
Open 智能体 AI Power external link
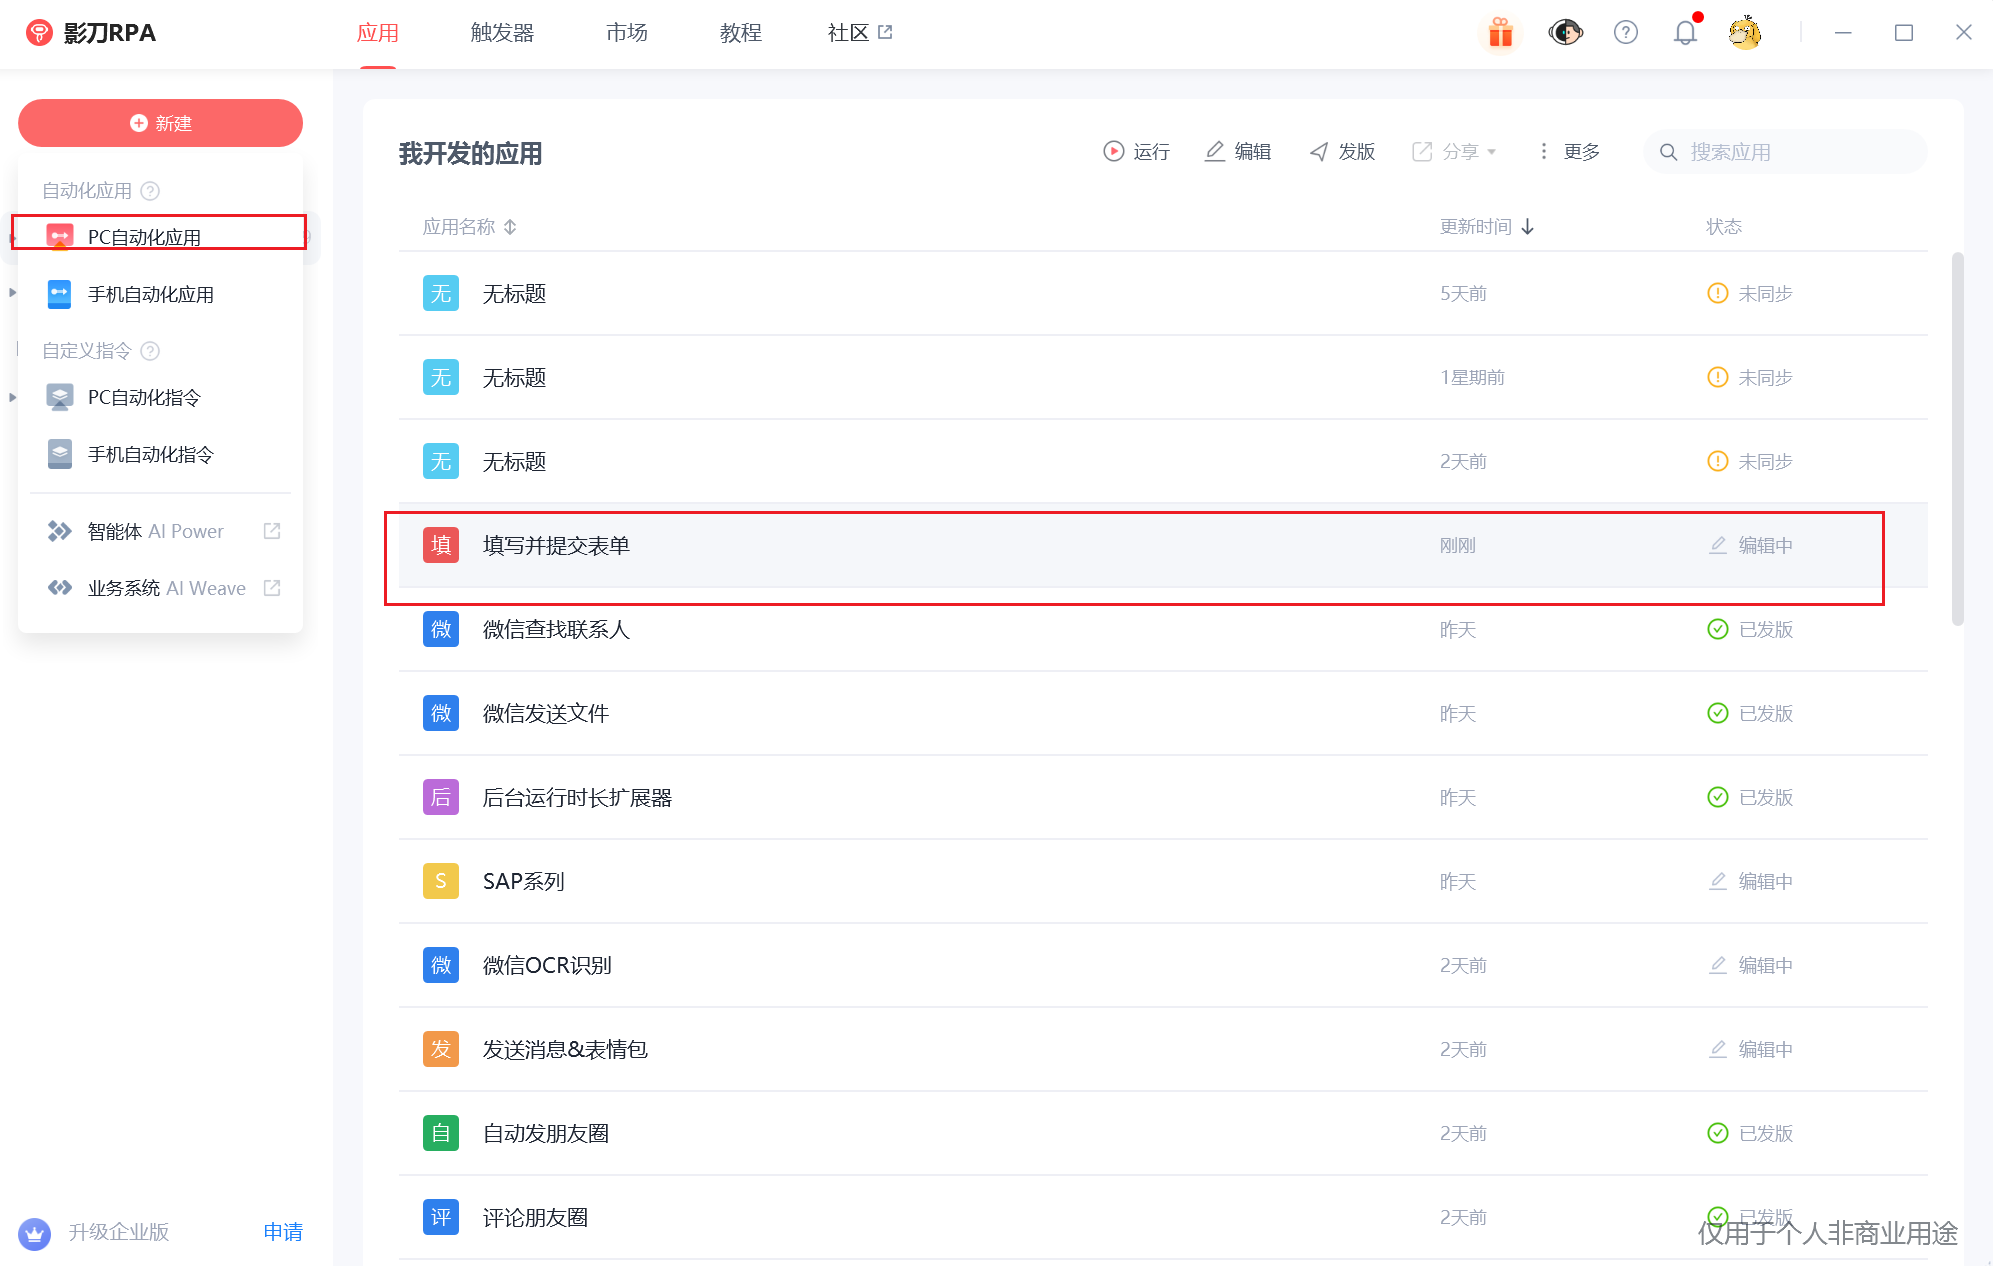pyautogui.click(x=271, y=531)
